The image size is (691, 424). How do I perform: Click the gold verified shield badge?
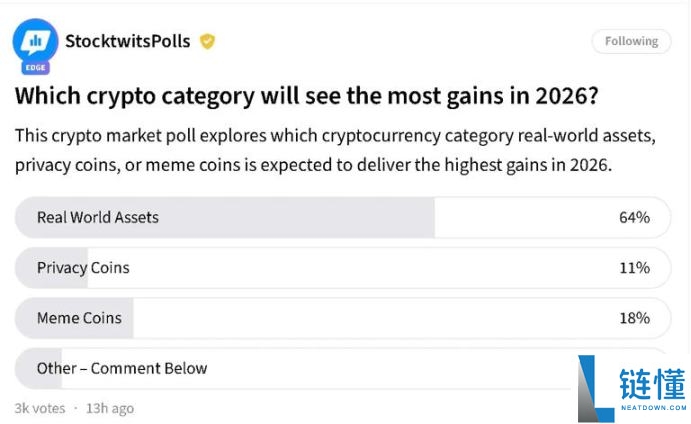click(x=207, y=41)
